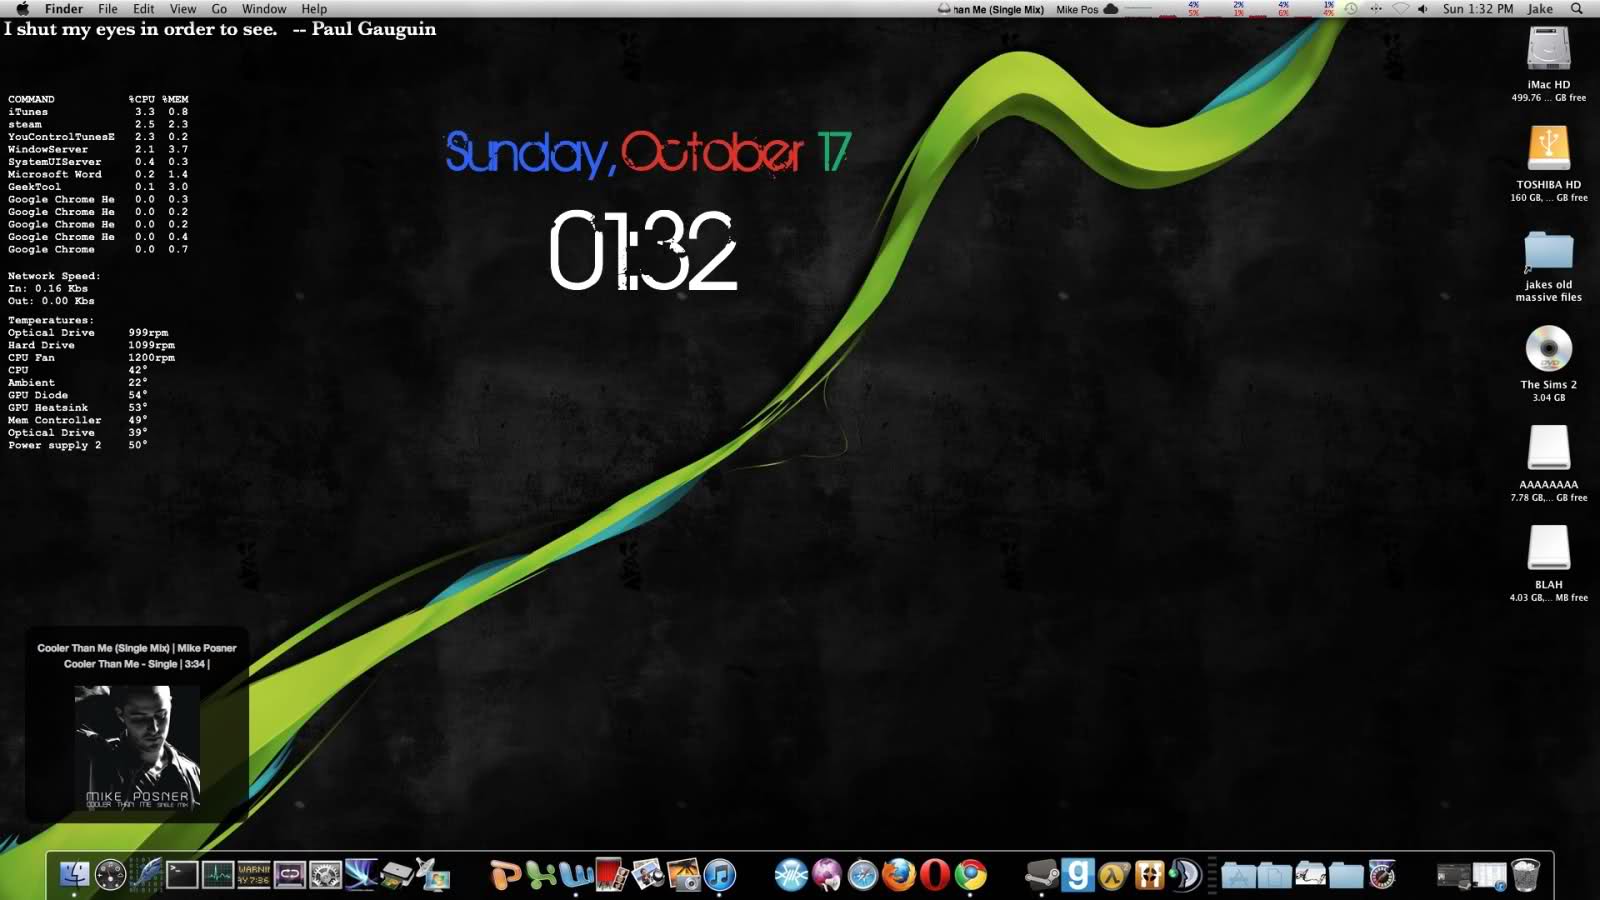Launch Microsoft PowerPoint from the dock
The width and height of the screenshot is (1600, 900).
click(506, 875)
